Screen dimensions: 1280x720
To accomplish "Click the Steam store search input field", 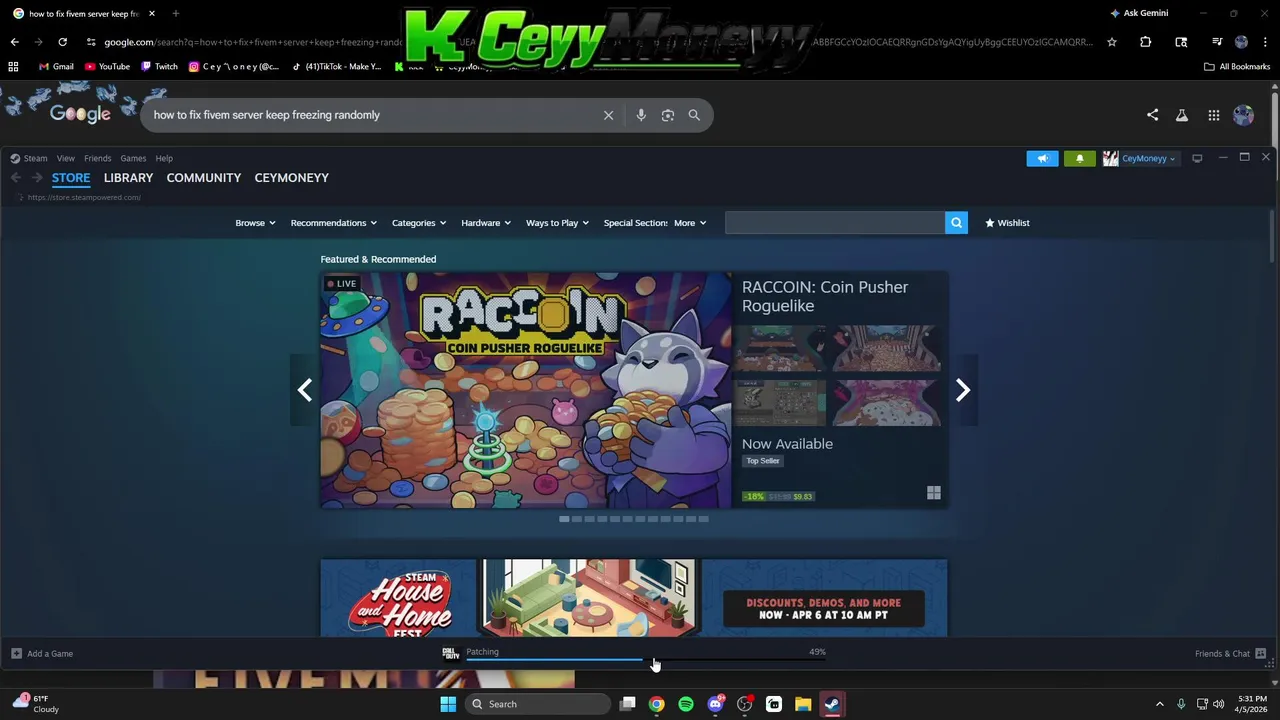I will 835,223.
